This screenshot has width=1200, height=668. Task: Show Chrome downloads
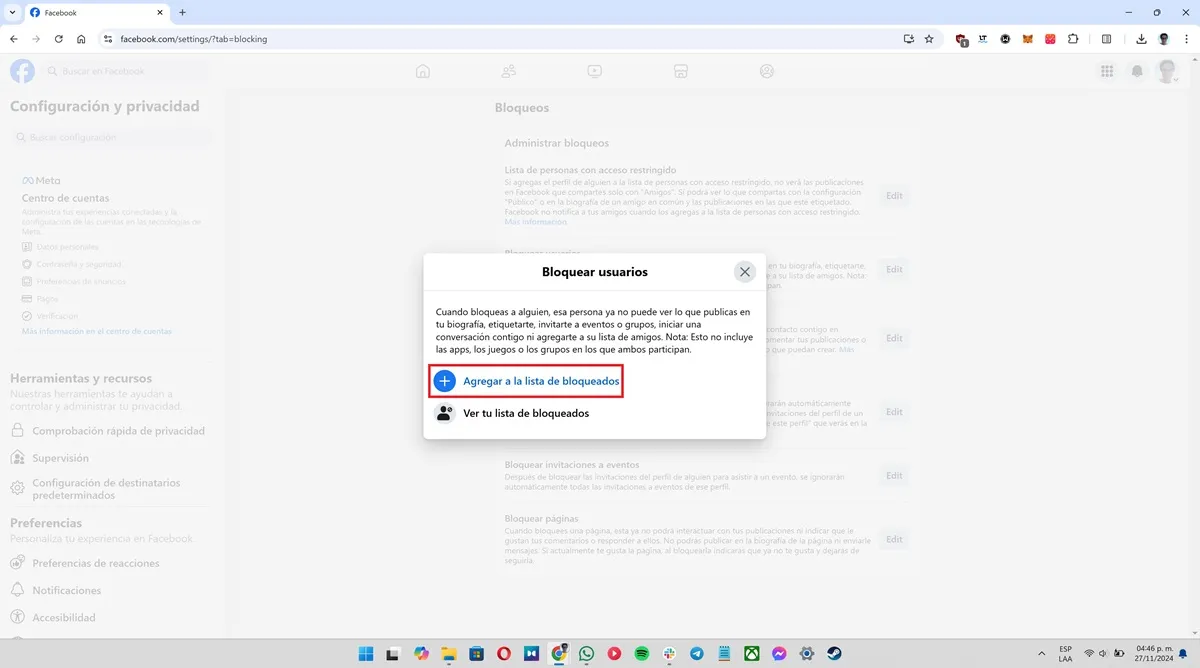(x=1142, y=39)
